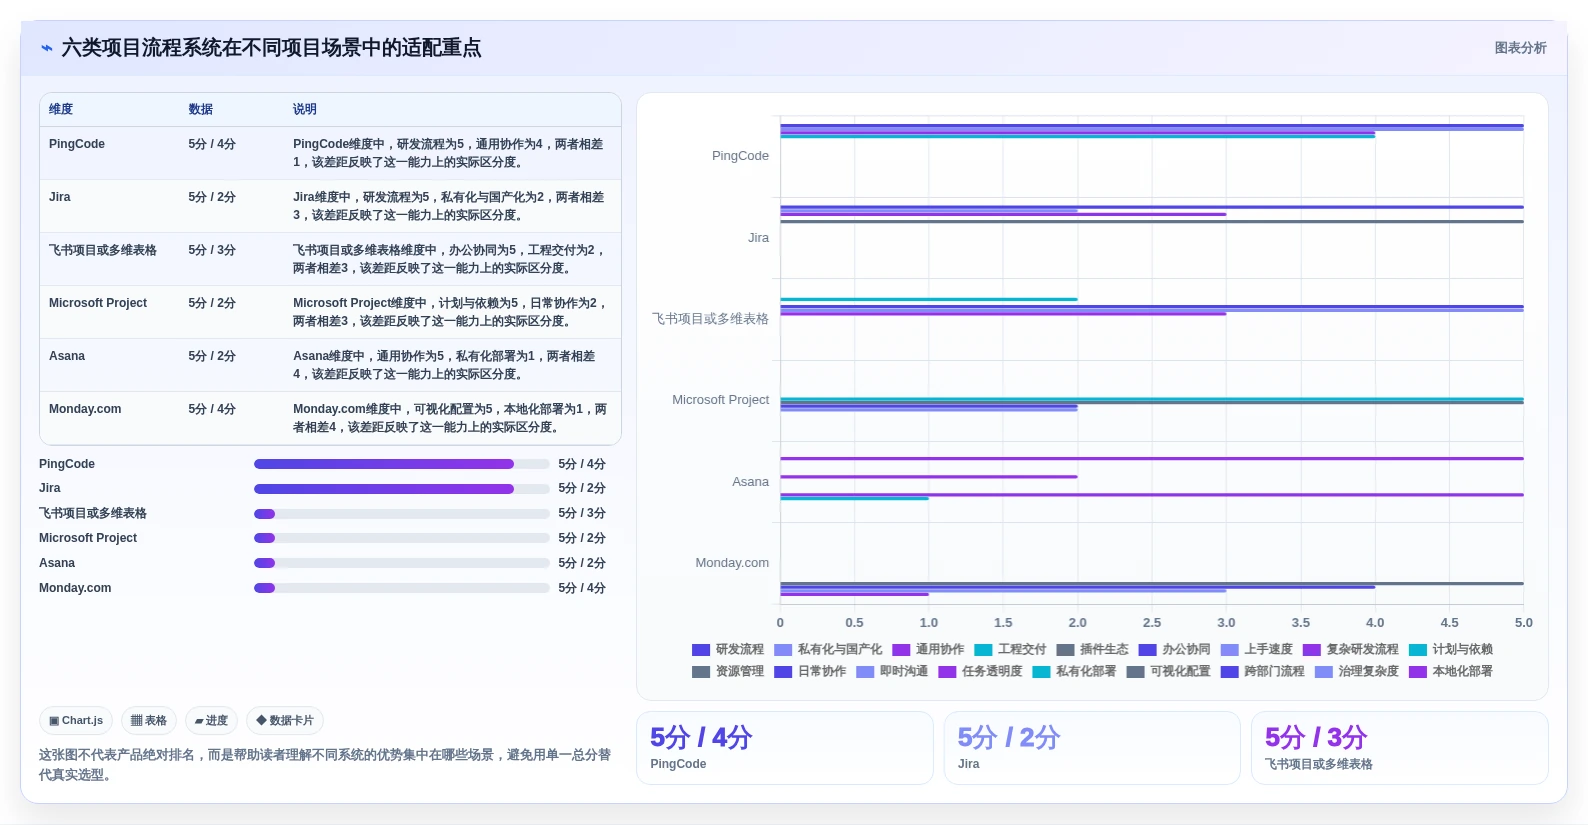Click the 飞书项目或多维表格 y-axis label on the chart
The height and width of the screenshot is (825, 1588).
coord(710,319)
